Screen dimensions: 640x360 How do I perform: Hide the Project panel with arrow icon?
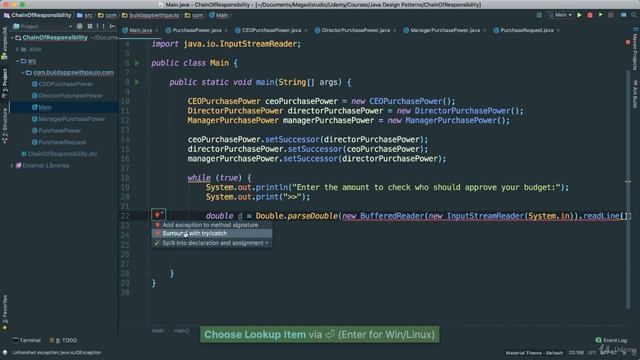[x=113, y=26]
